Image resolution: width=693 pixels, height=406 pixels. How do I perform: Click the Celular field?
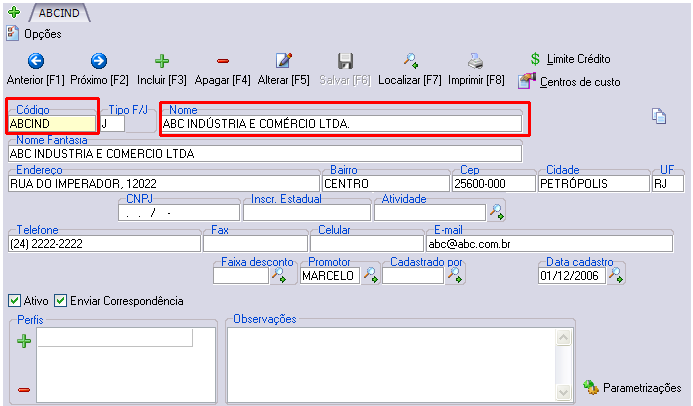(367, 244)
